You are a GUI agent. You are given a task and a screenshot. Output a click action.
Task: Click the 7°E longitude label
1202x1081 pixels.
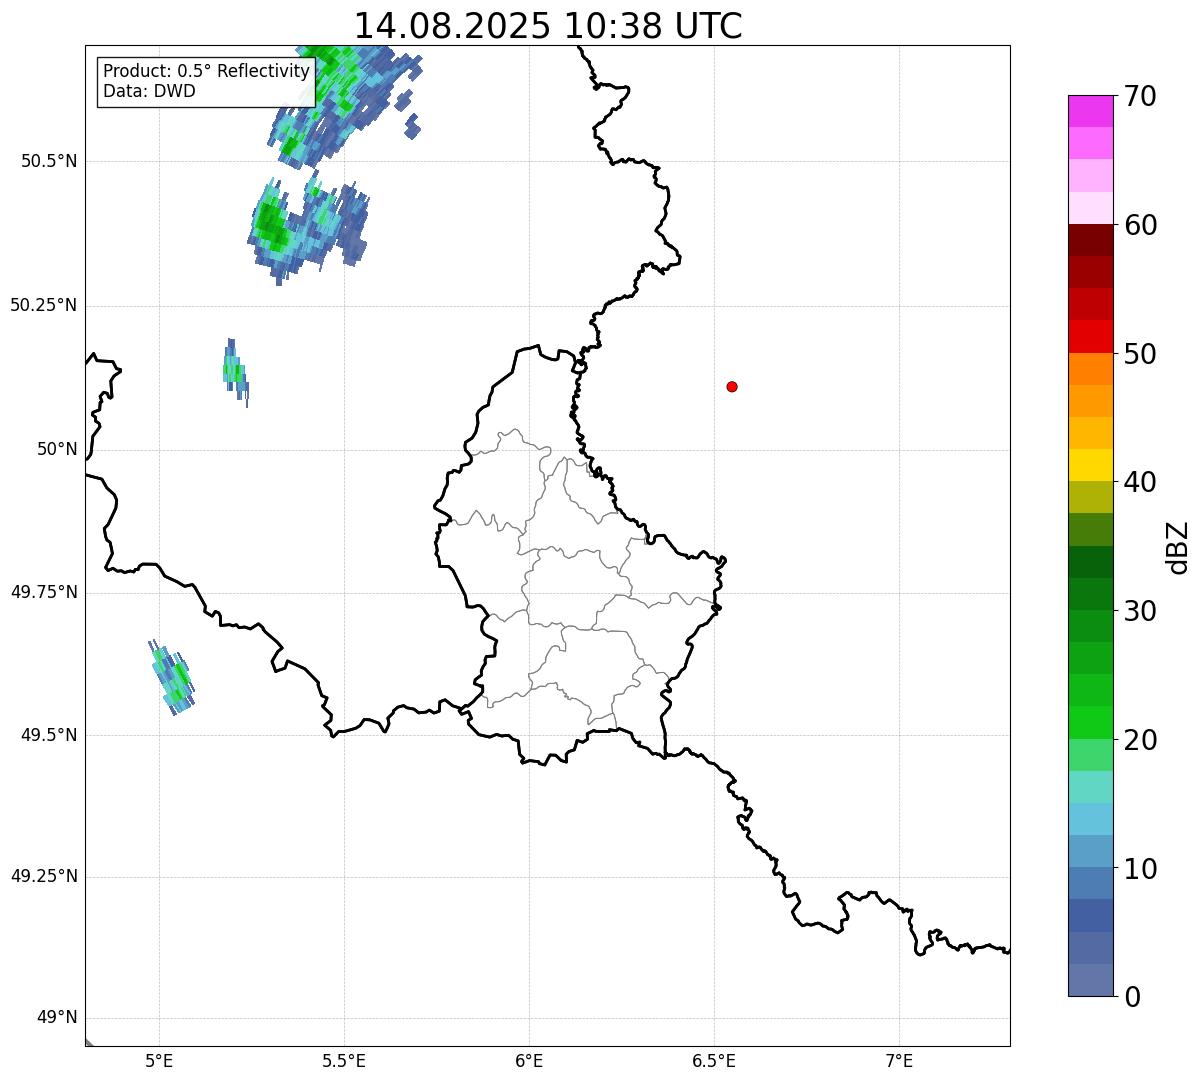coord(899,1060)
